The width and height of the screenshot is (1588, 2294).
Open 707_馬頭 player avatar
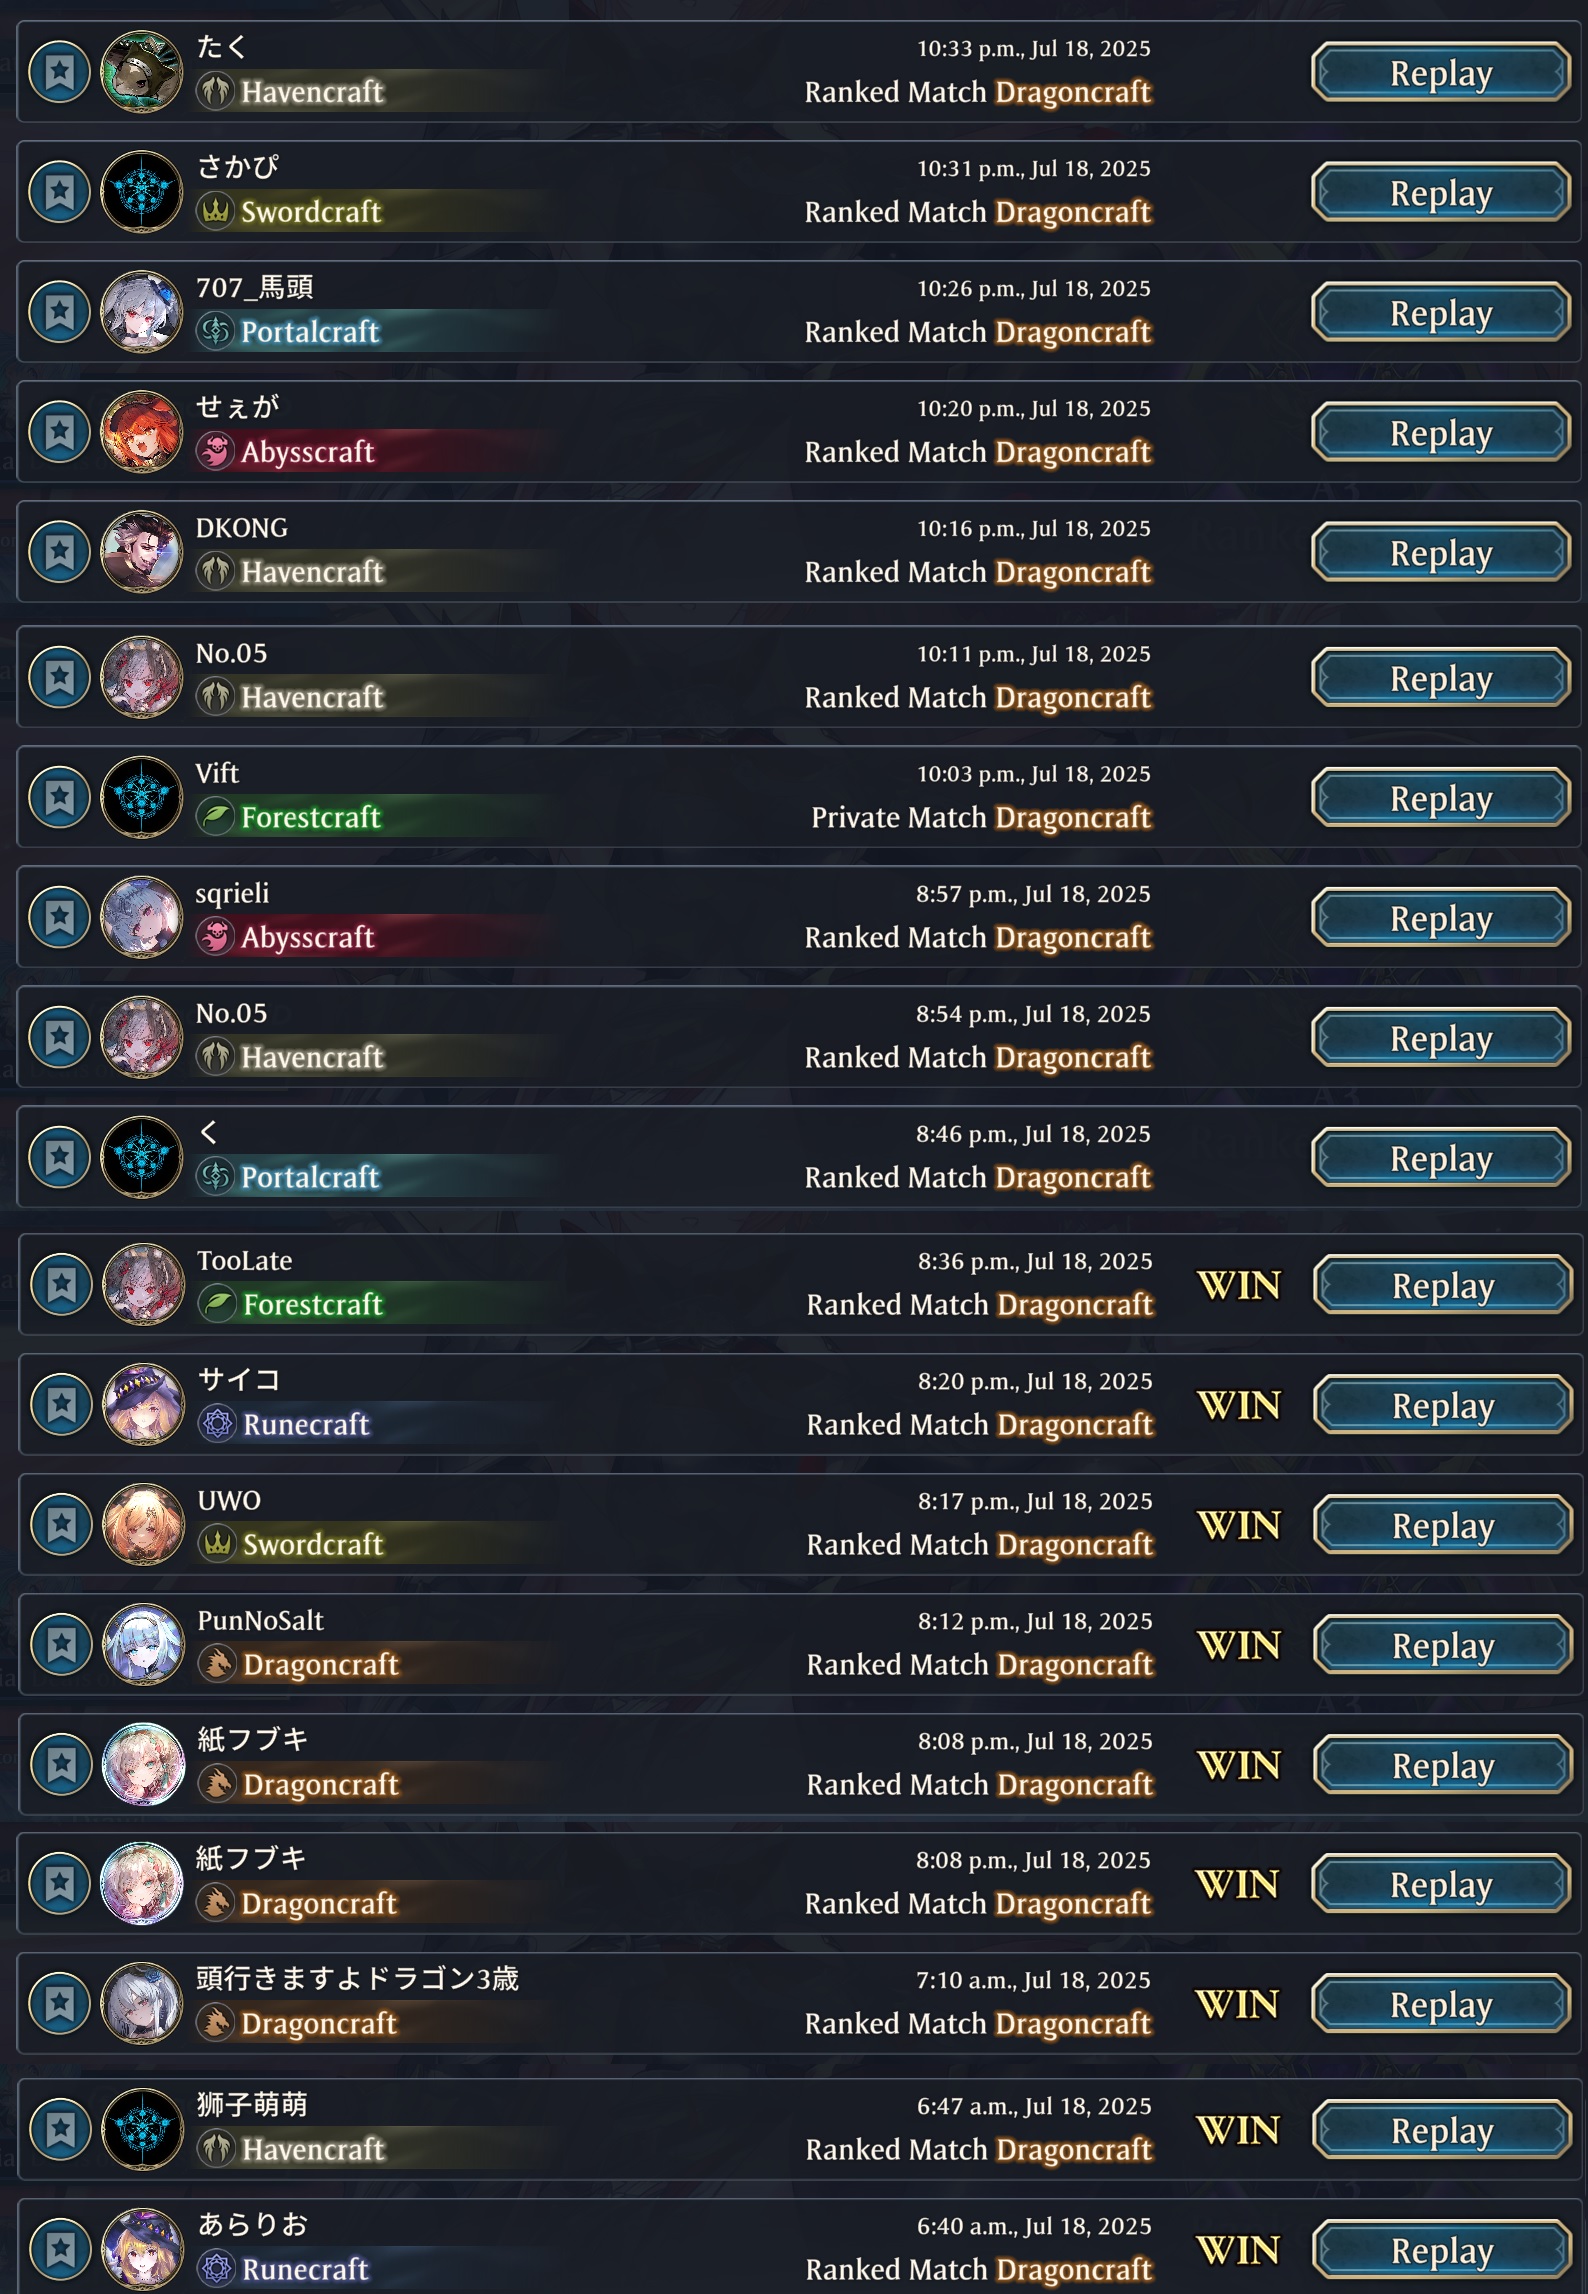tap(142, 311)
